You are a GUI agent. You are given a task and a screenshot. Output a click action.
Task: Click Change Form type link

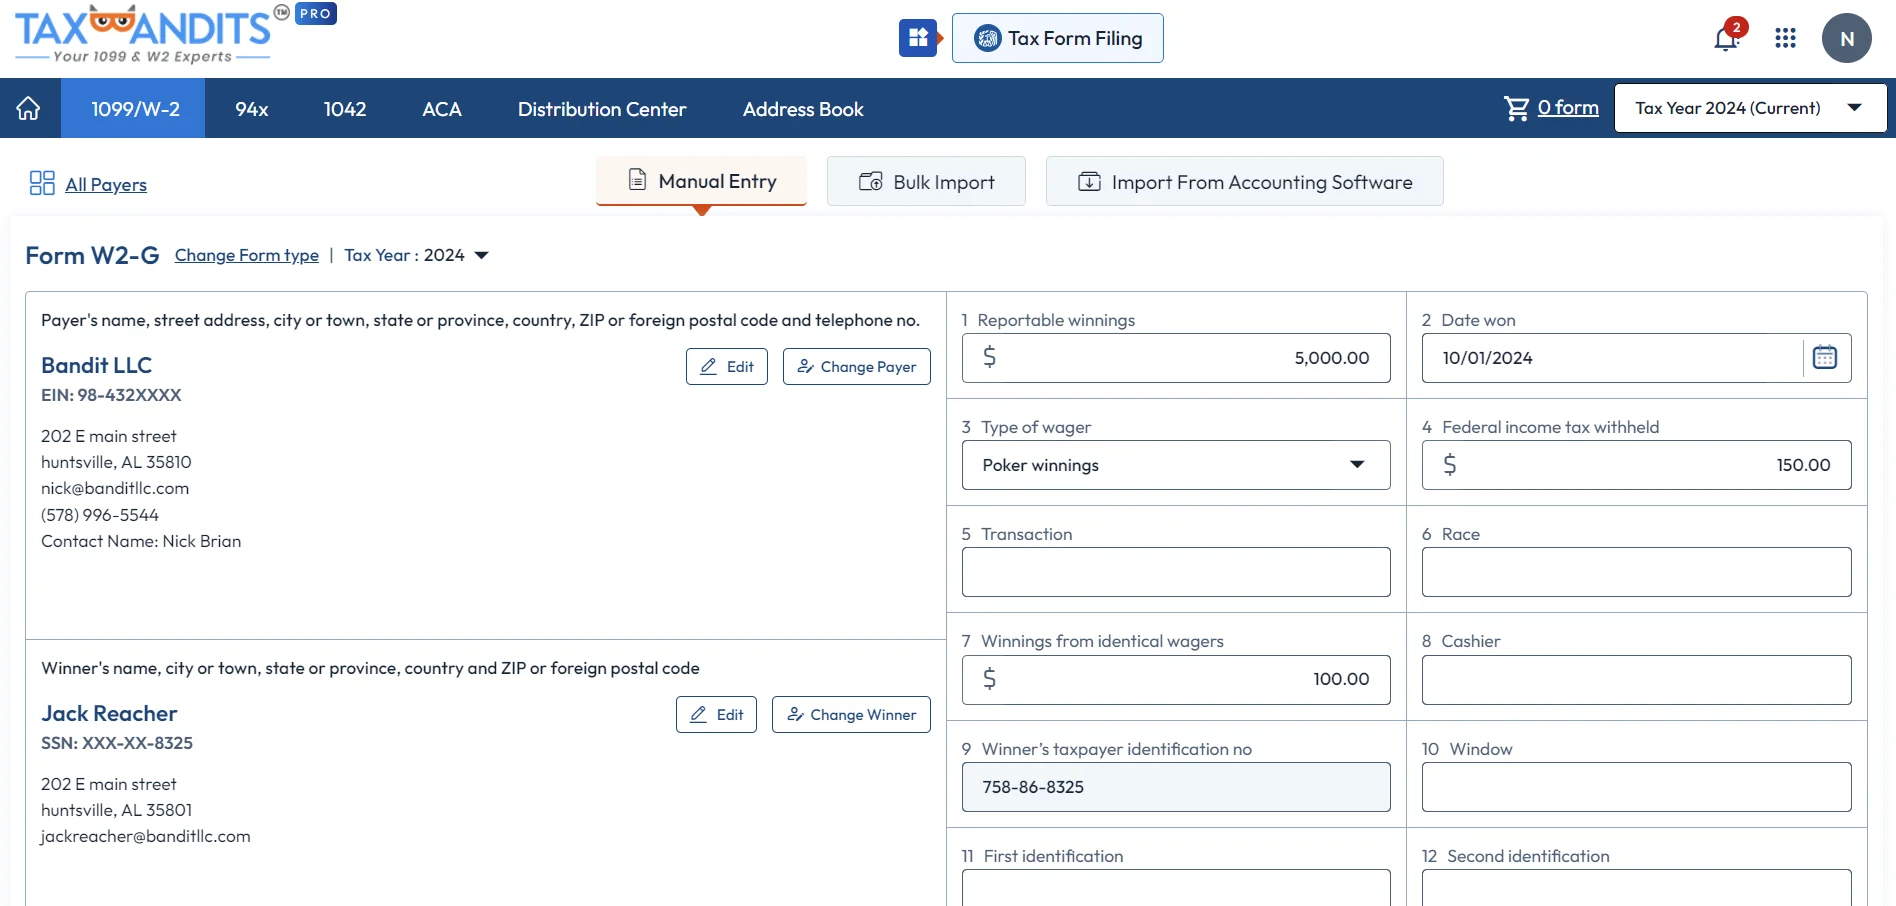click(x=247, y=255)
